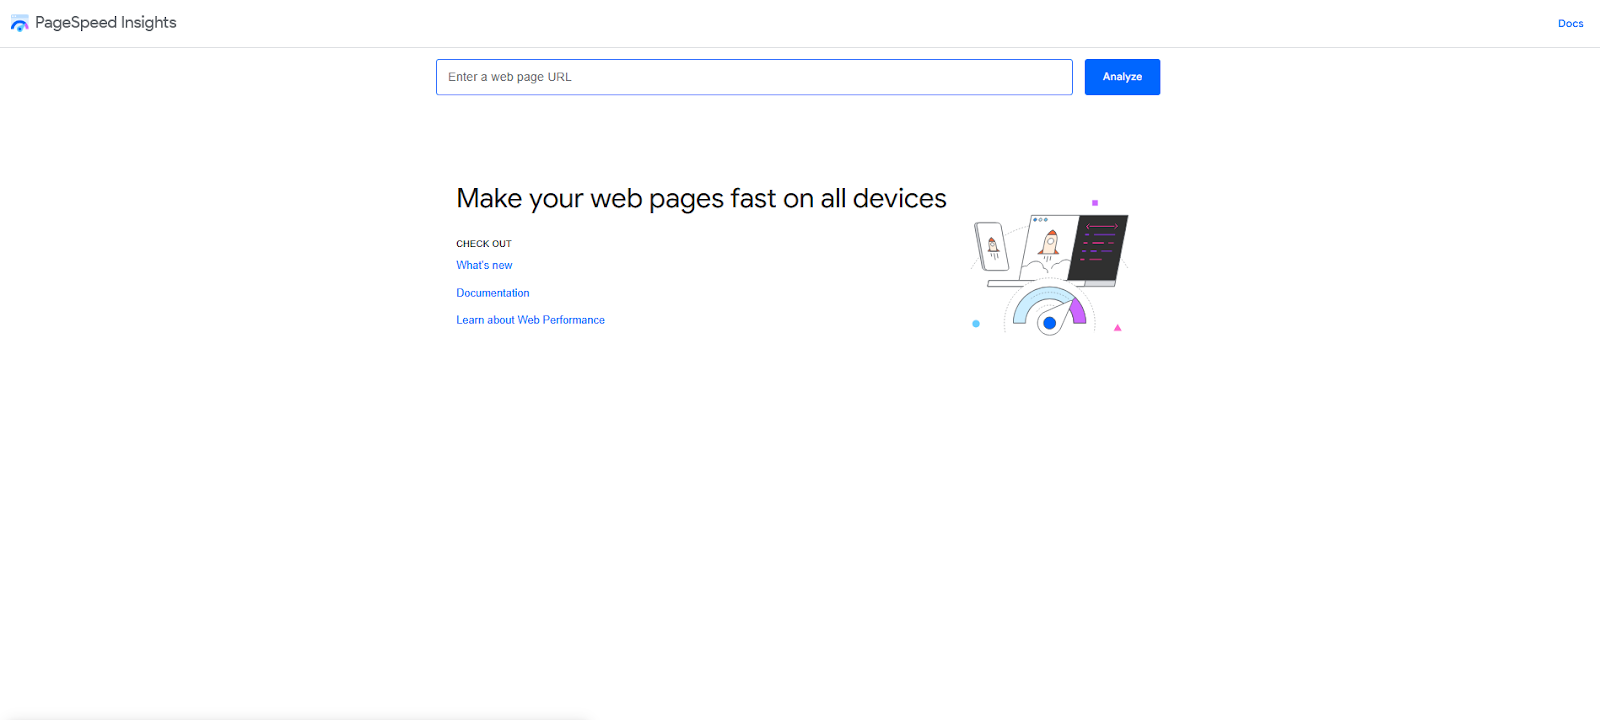Click the rocket and speedometer illustration
This screenshot has width=1600, height=720.
tap(1050, 267)
